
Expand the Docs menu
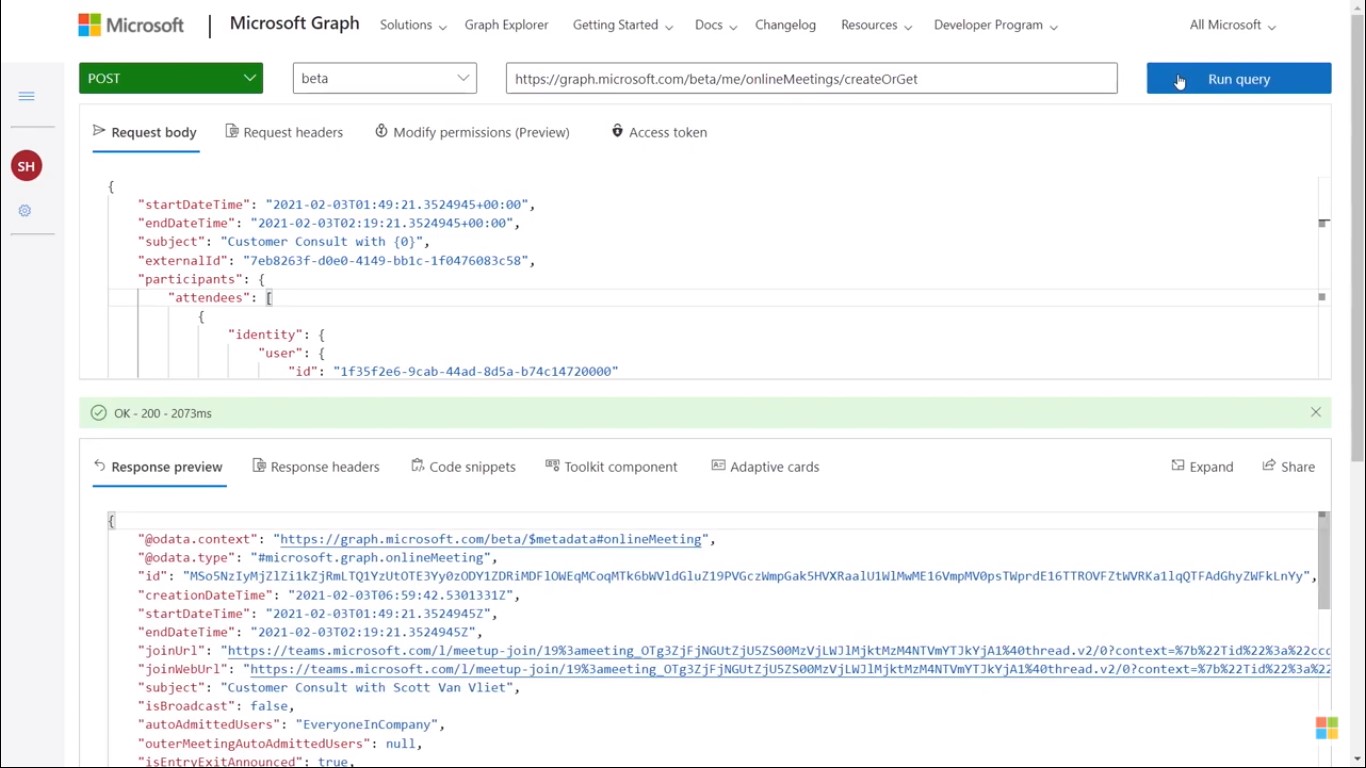(x=715, y=25)
